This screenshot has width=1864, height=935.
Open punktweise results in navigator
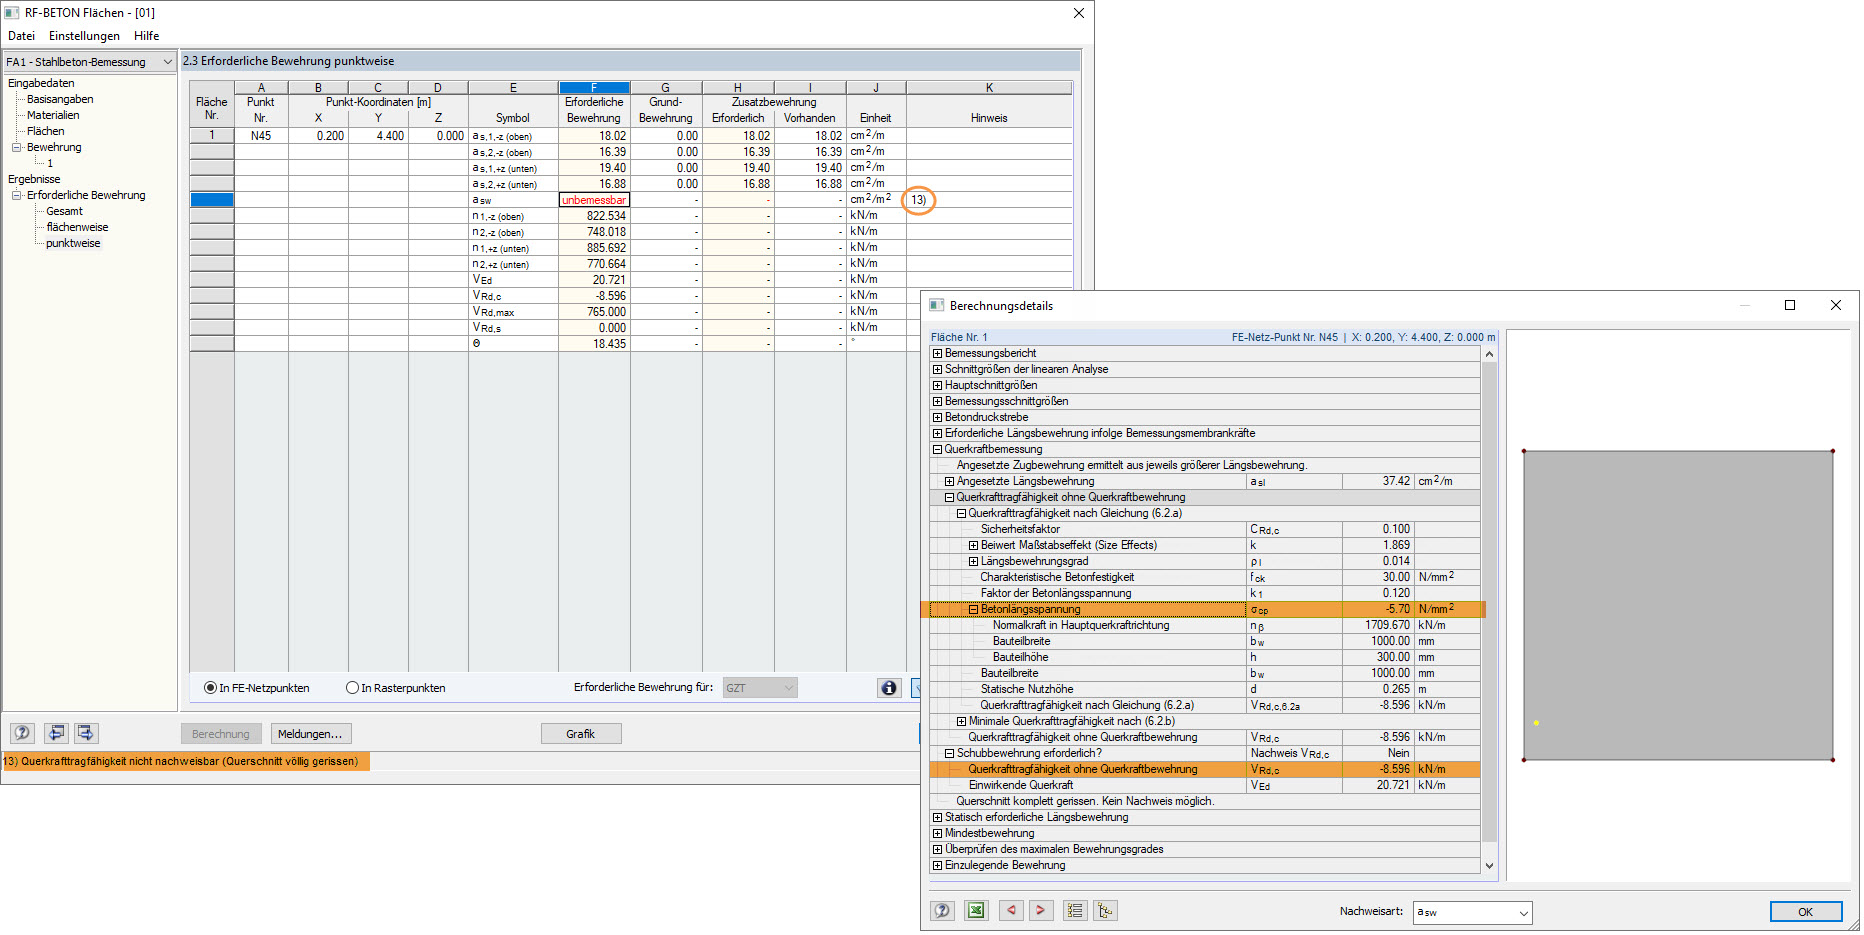coord(73,243)
